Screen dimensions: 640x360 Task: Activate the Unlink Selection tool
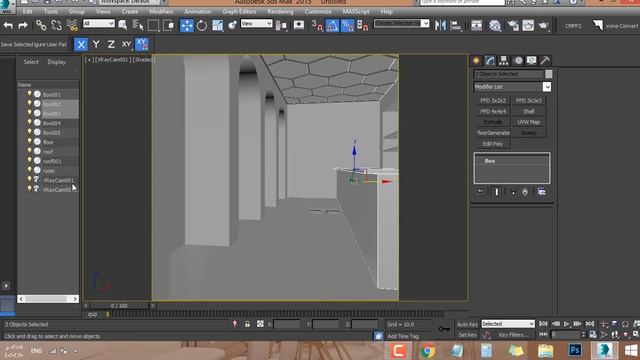pos(56,25)
